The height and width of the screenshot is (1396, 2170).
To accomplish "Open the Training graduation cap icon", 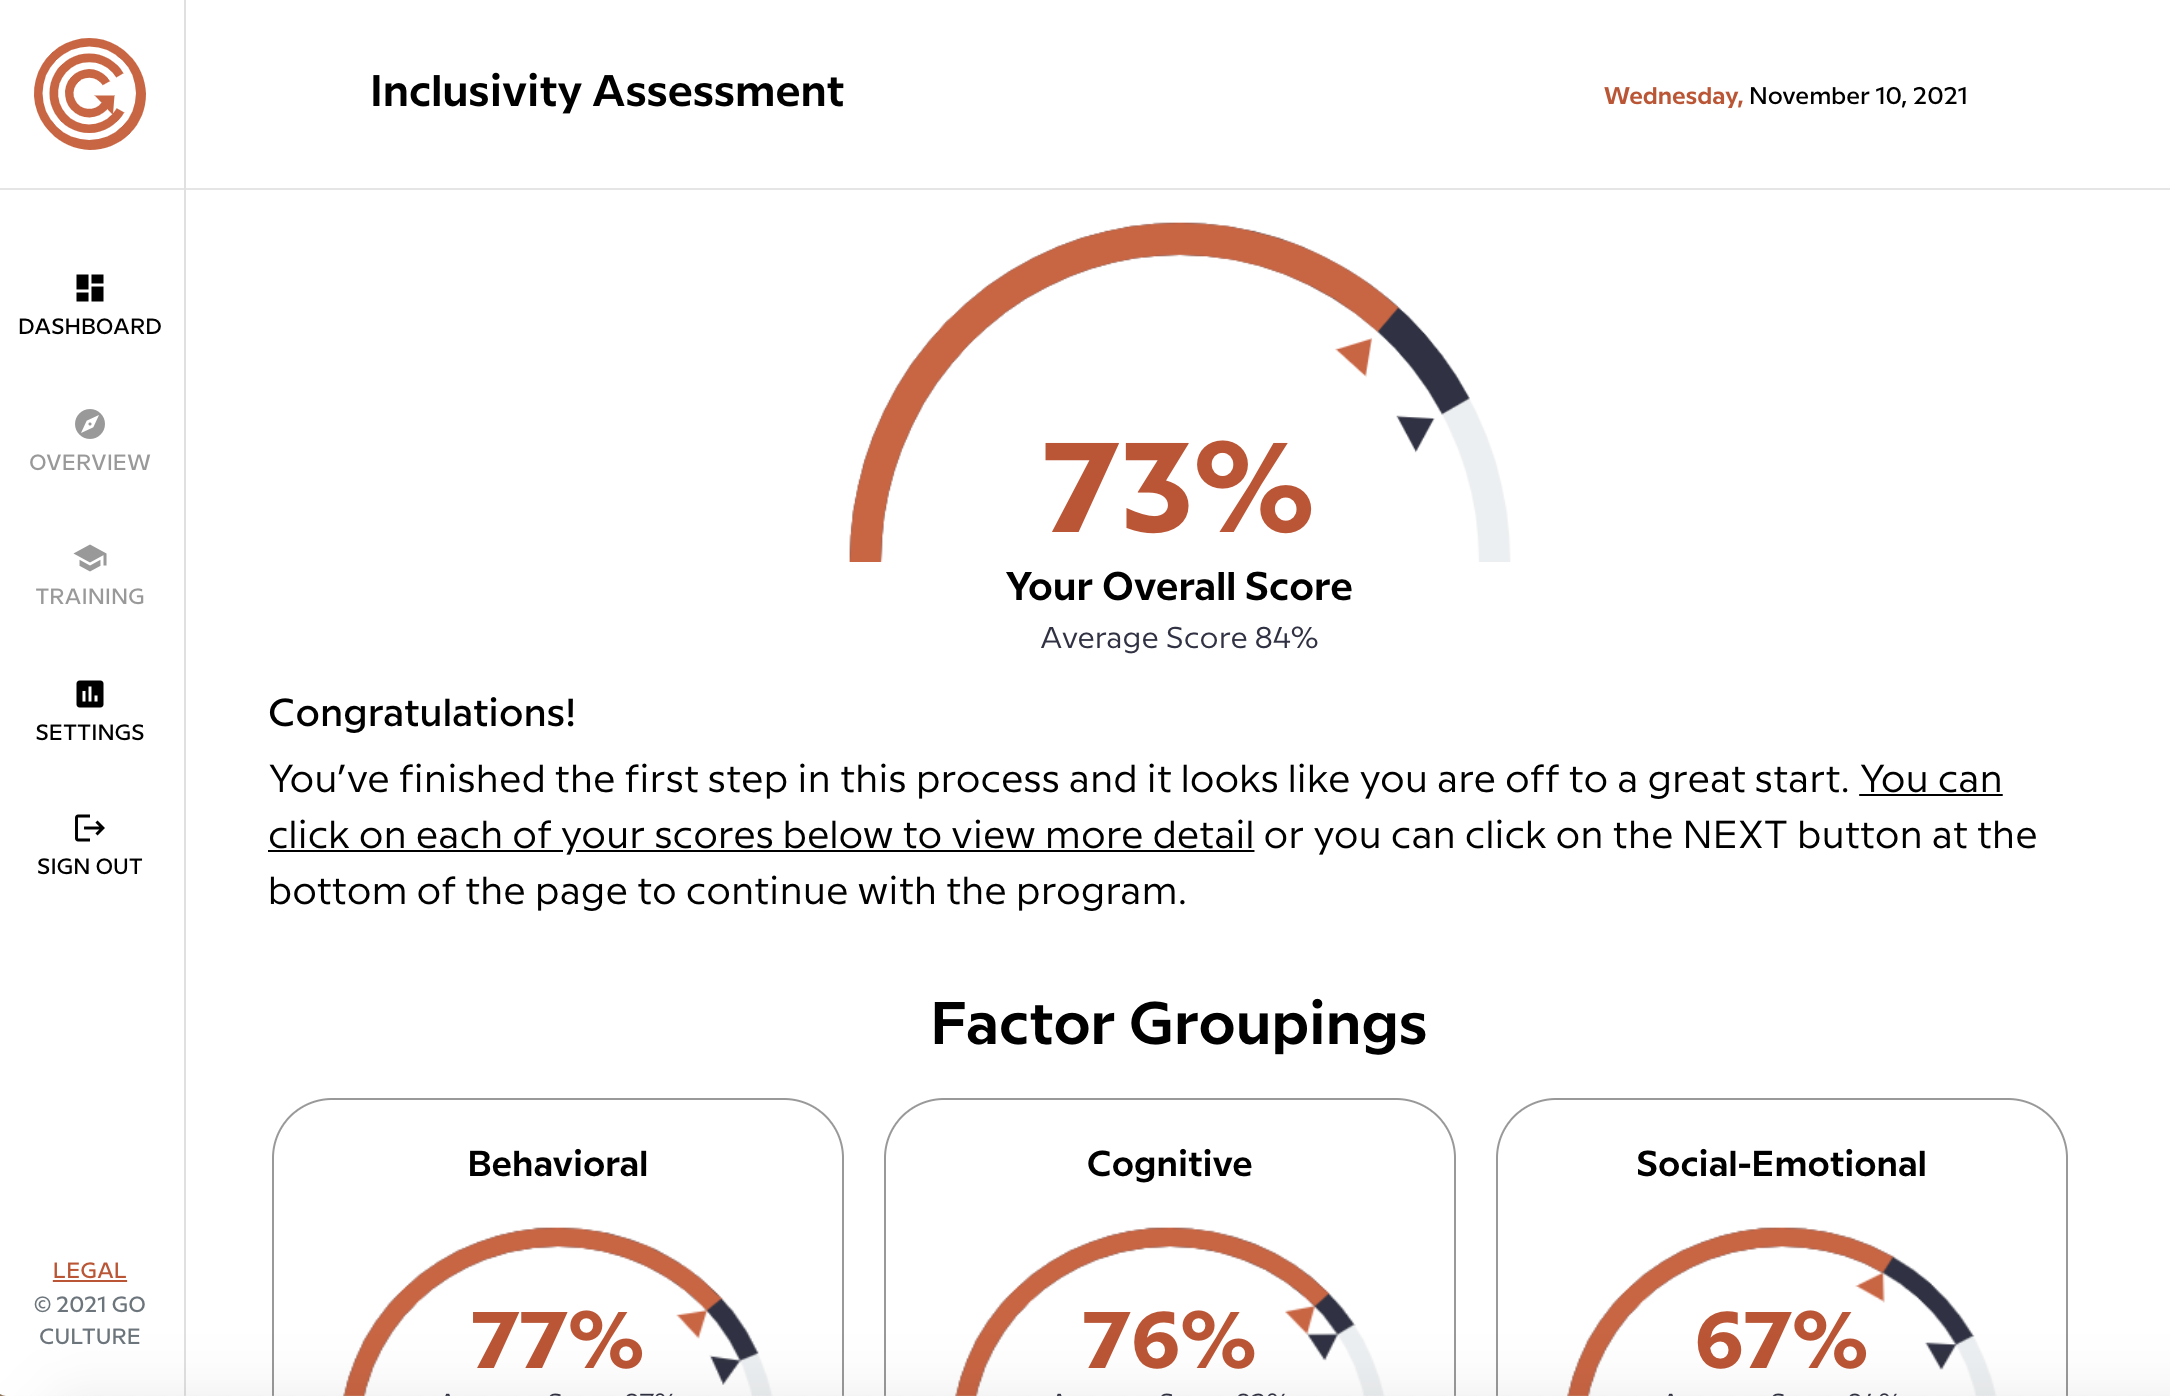I will click(x=90, y=558).
